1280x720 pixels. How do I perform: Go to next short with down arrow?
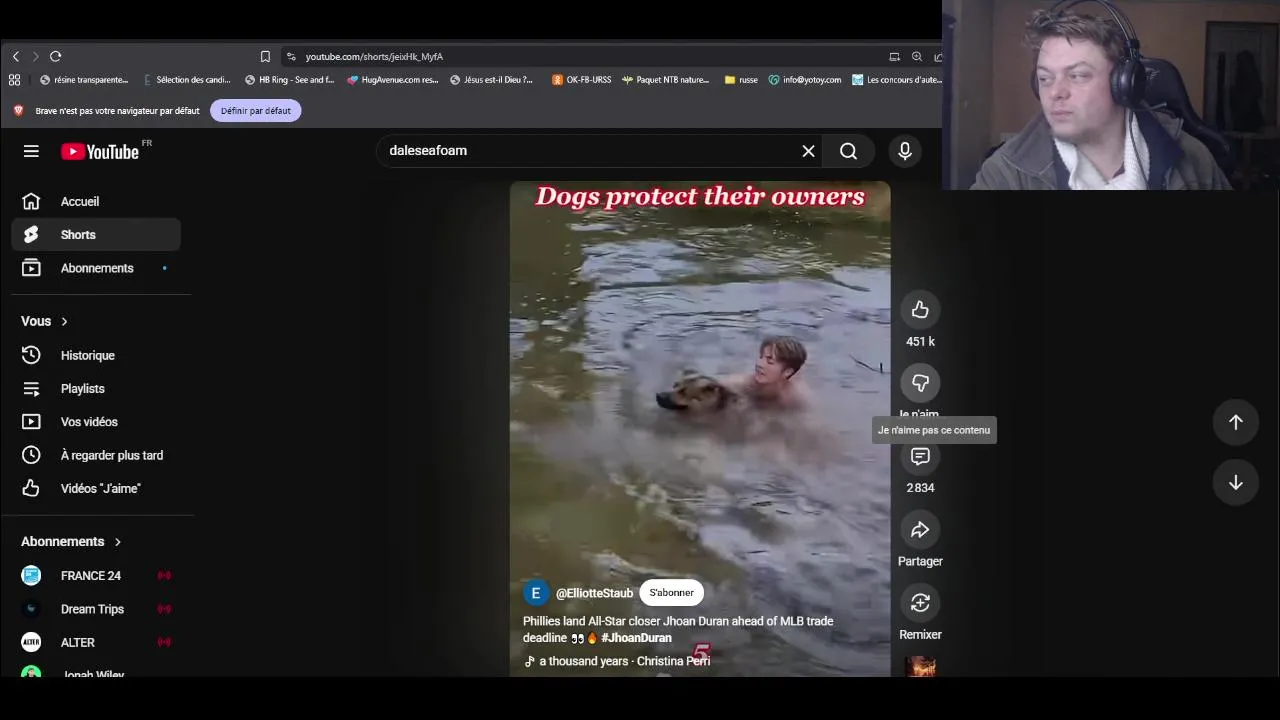[x=1236, y=483]
